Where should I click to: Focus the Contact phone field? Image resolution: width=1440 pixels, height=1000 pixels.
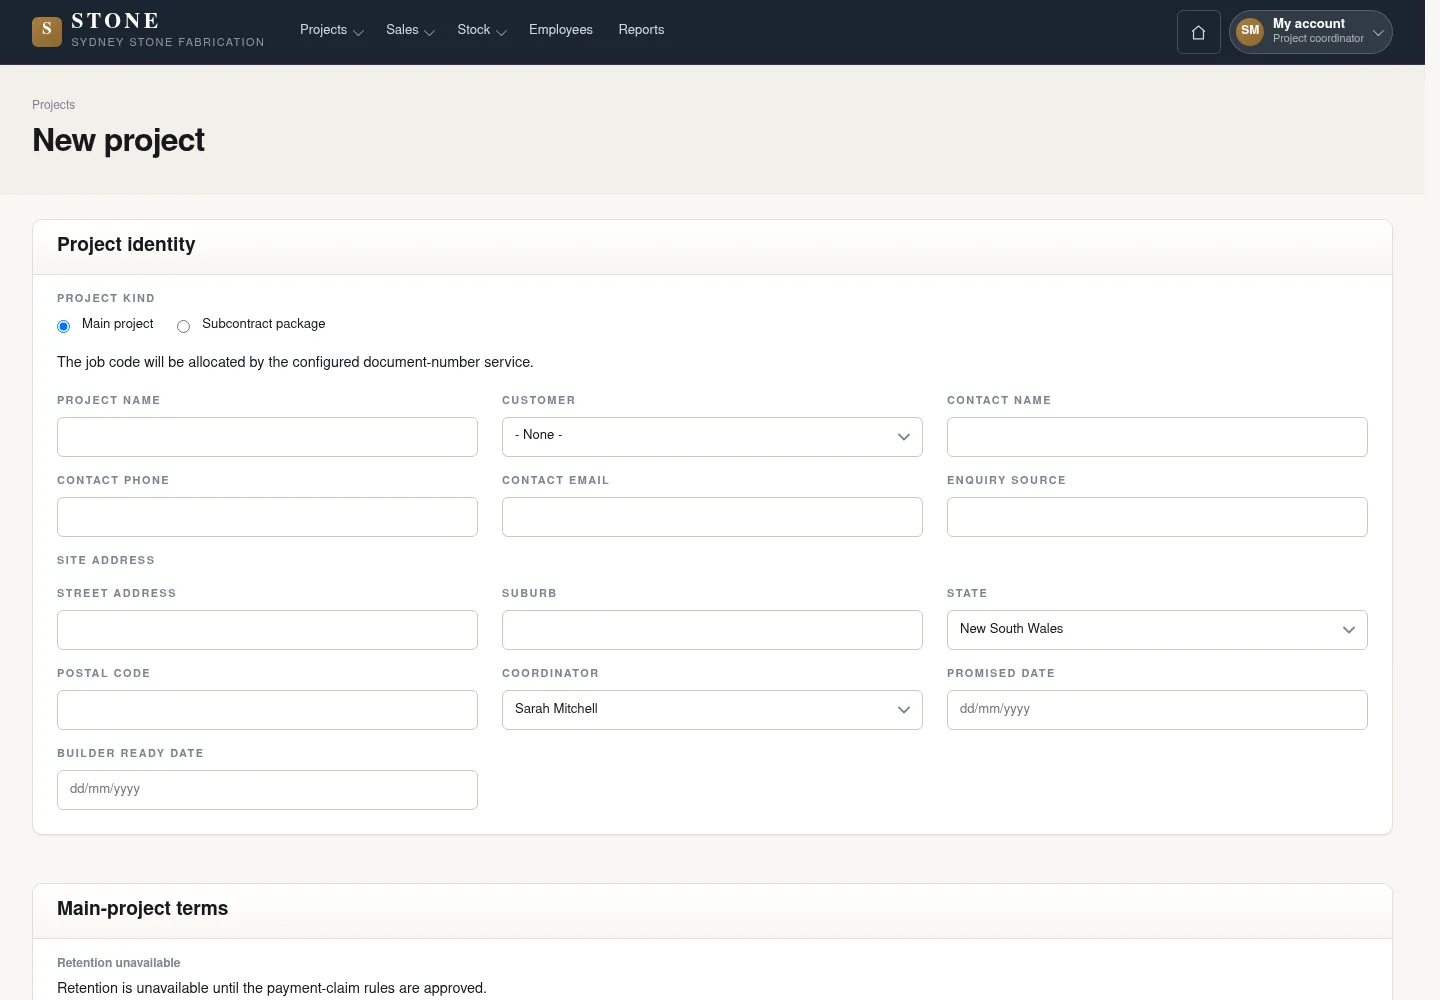tap(267, 517)
